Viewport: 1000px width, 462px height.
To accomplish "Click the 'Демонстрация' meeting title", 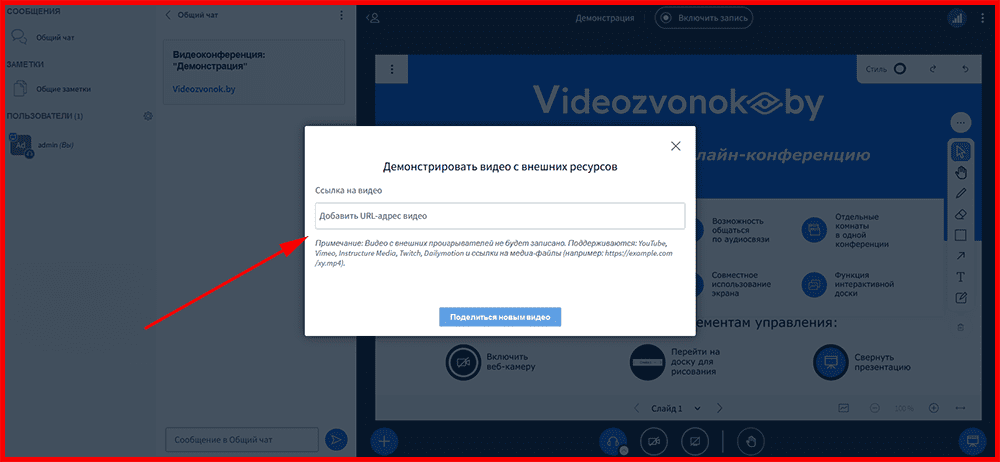I will [605, 18].
